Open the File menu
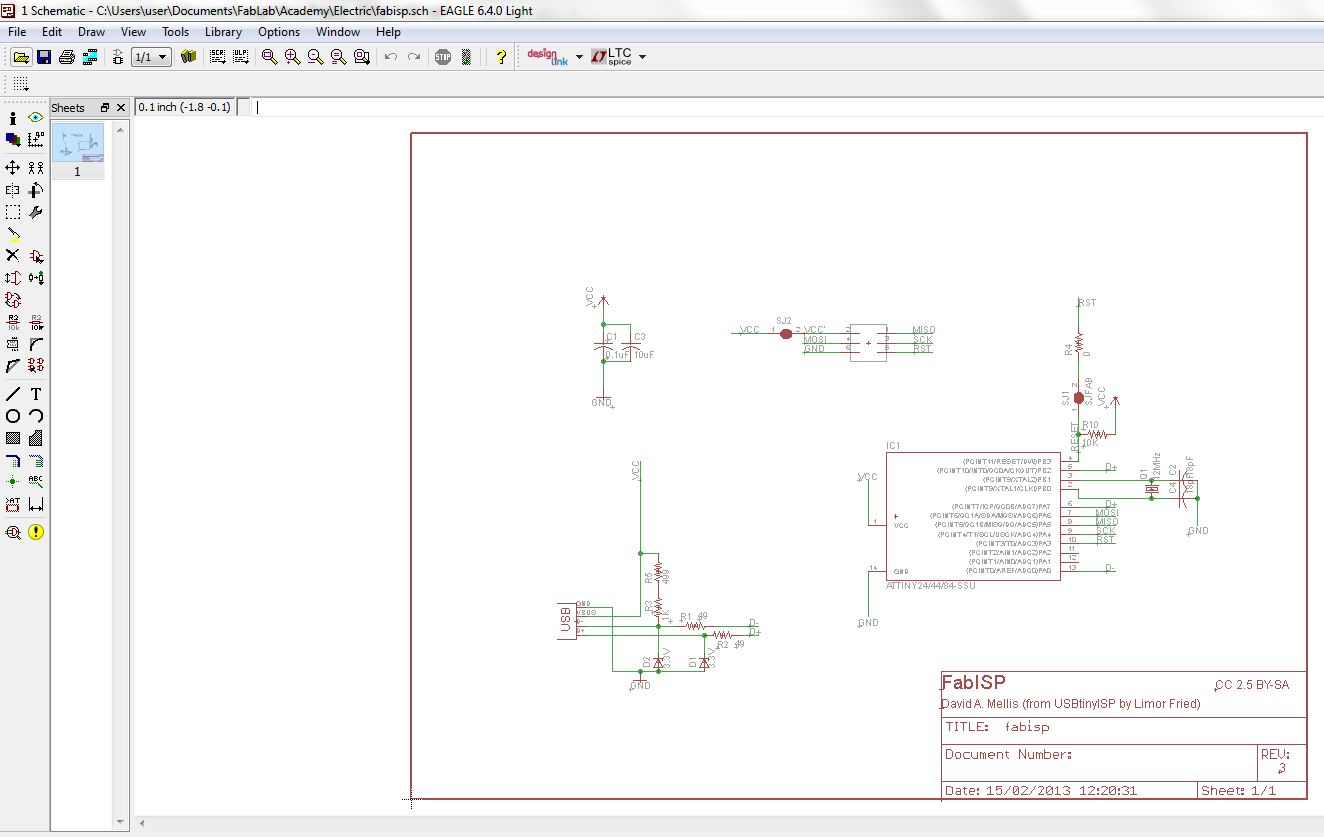Image resolution: width=1324 pixels, height=837 pixels. [17, 32]
